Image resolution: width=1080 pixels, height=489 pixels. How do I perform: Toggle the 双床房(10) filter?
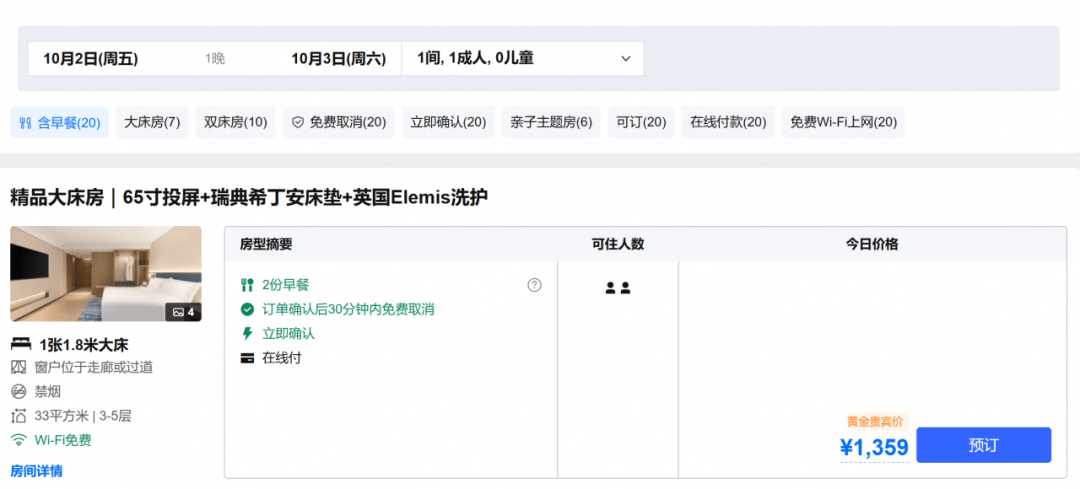pos(236,123)
